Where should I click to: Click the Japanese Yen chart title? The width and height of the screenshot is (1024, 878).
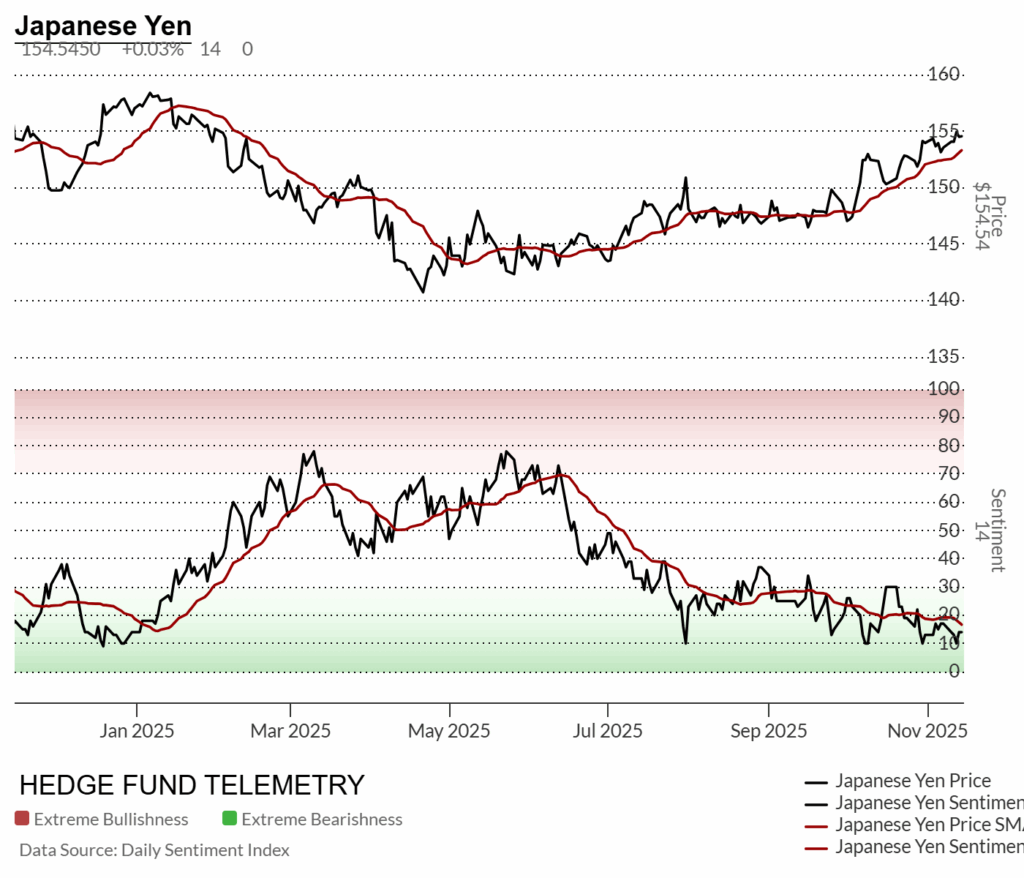pos(103,25)
